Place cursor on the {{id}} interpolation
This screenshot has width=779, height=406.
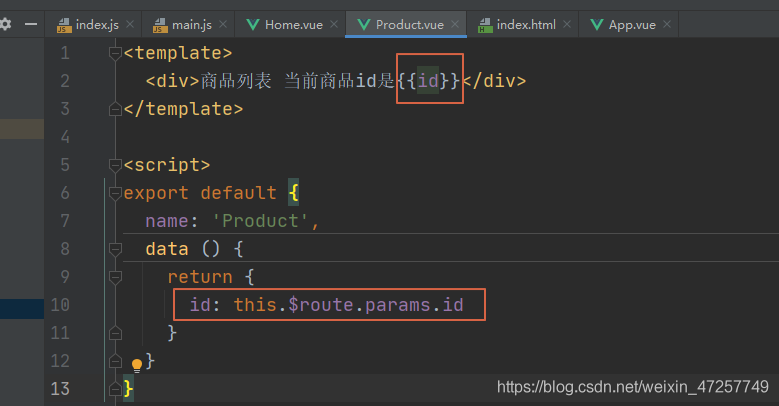pos(429,81)
